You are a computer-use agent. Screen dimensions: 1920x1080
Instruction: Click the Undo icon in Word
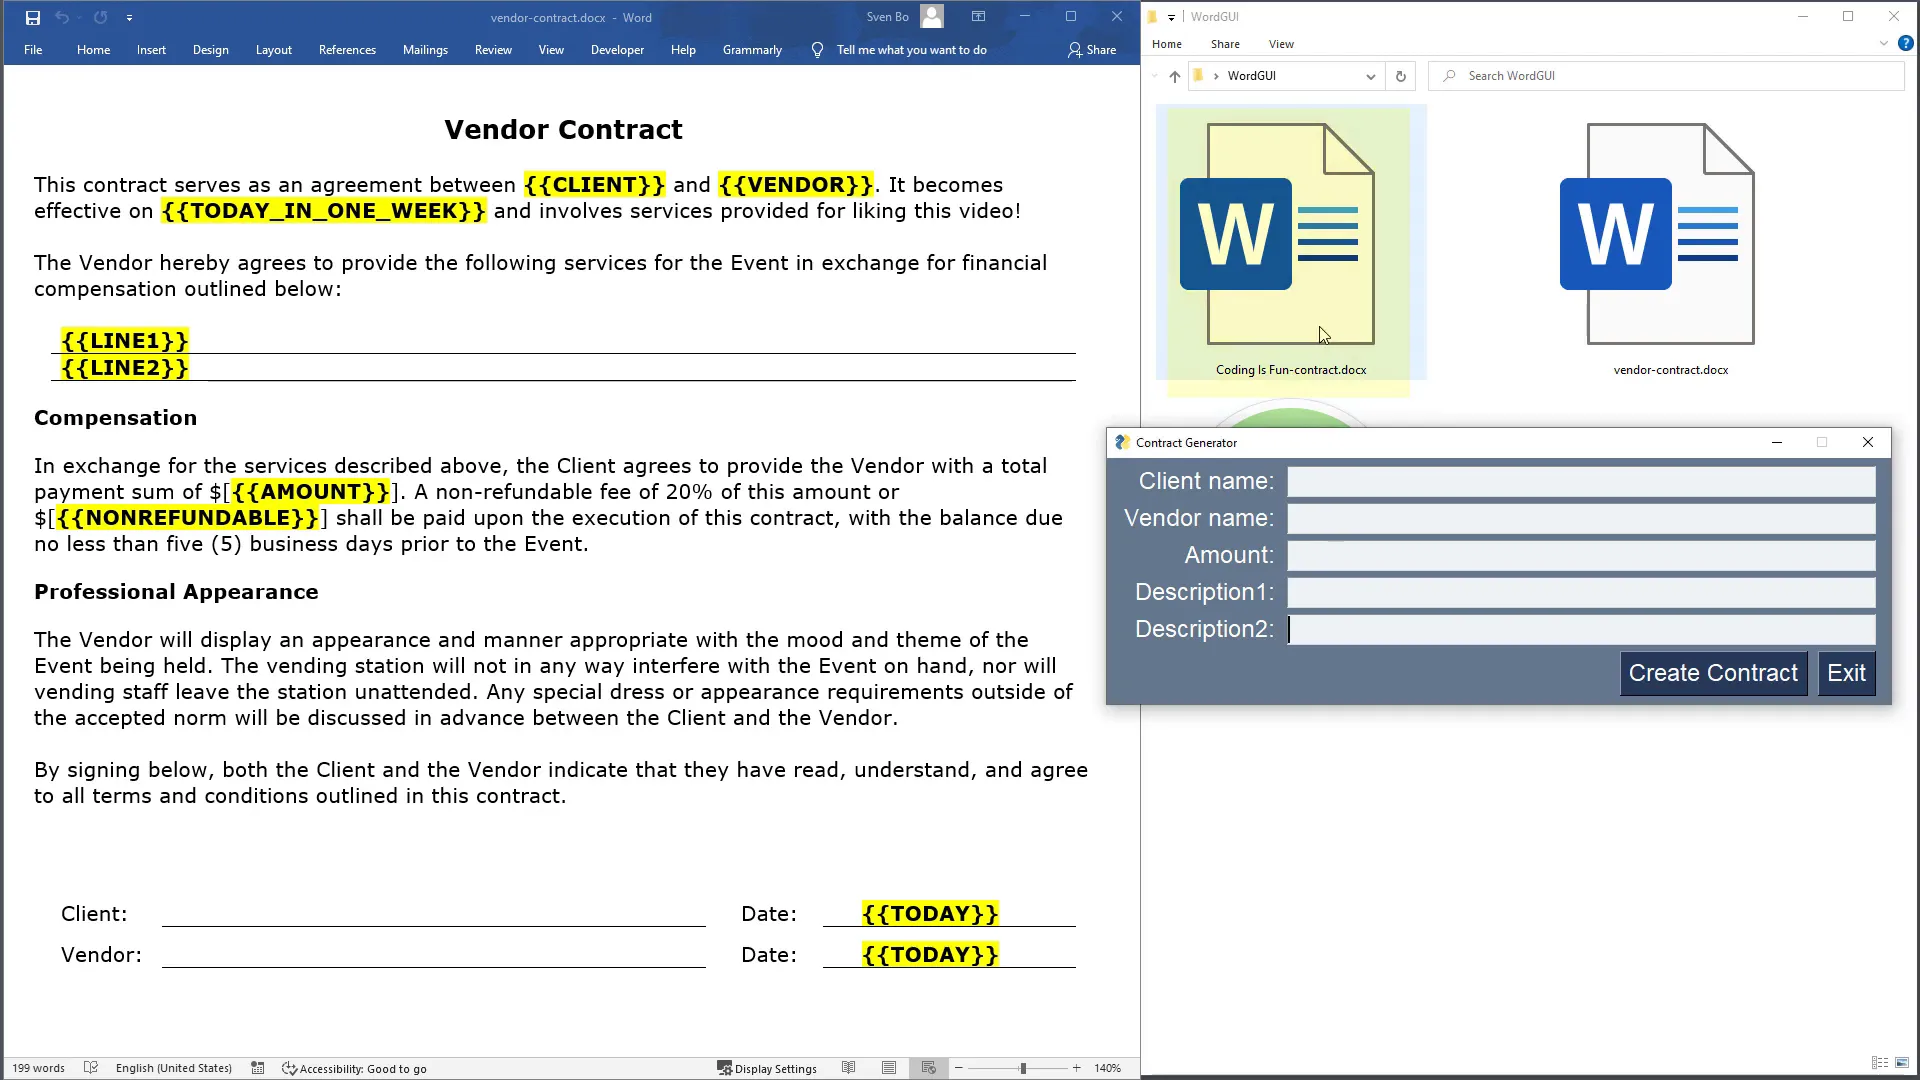point(62,17)
